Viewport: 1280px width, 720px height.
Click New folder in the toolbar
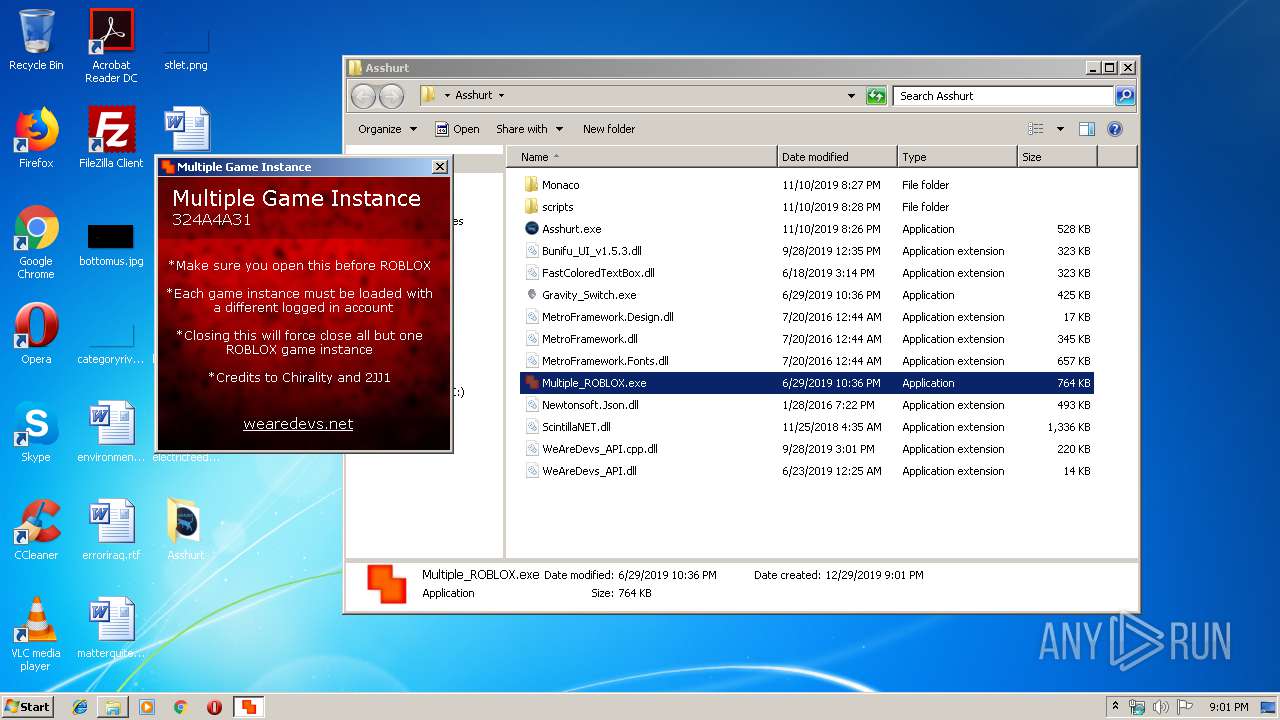pos(609,129)
